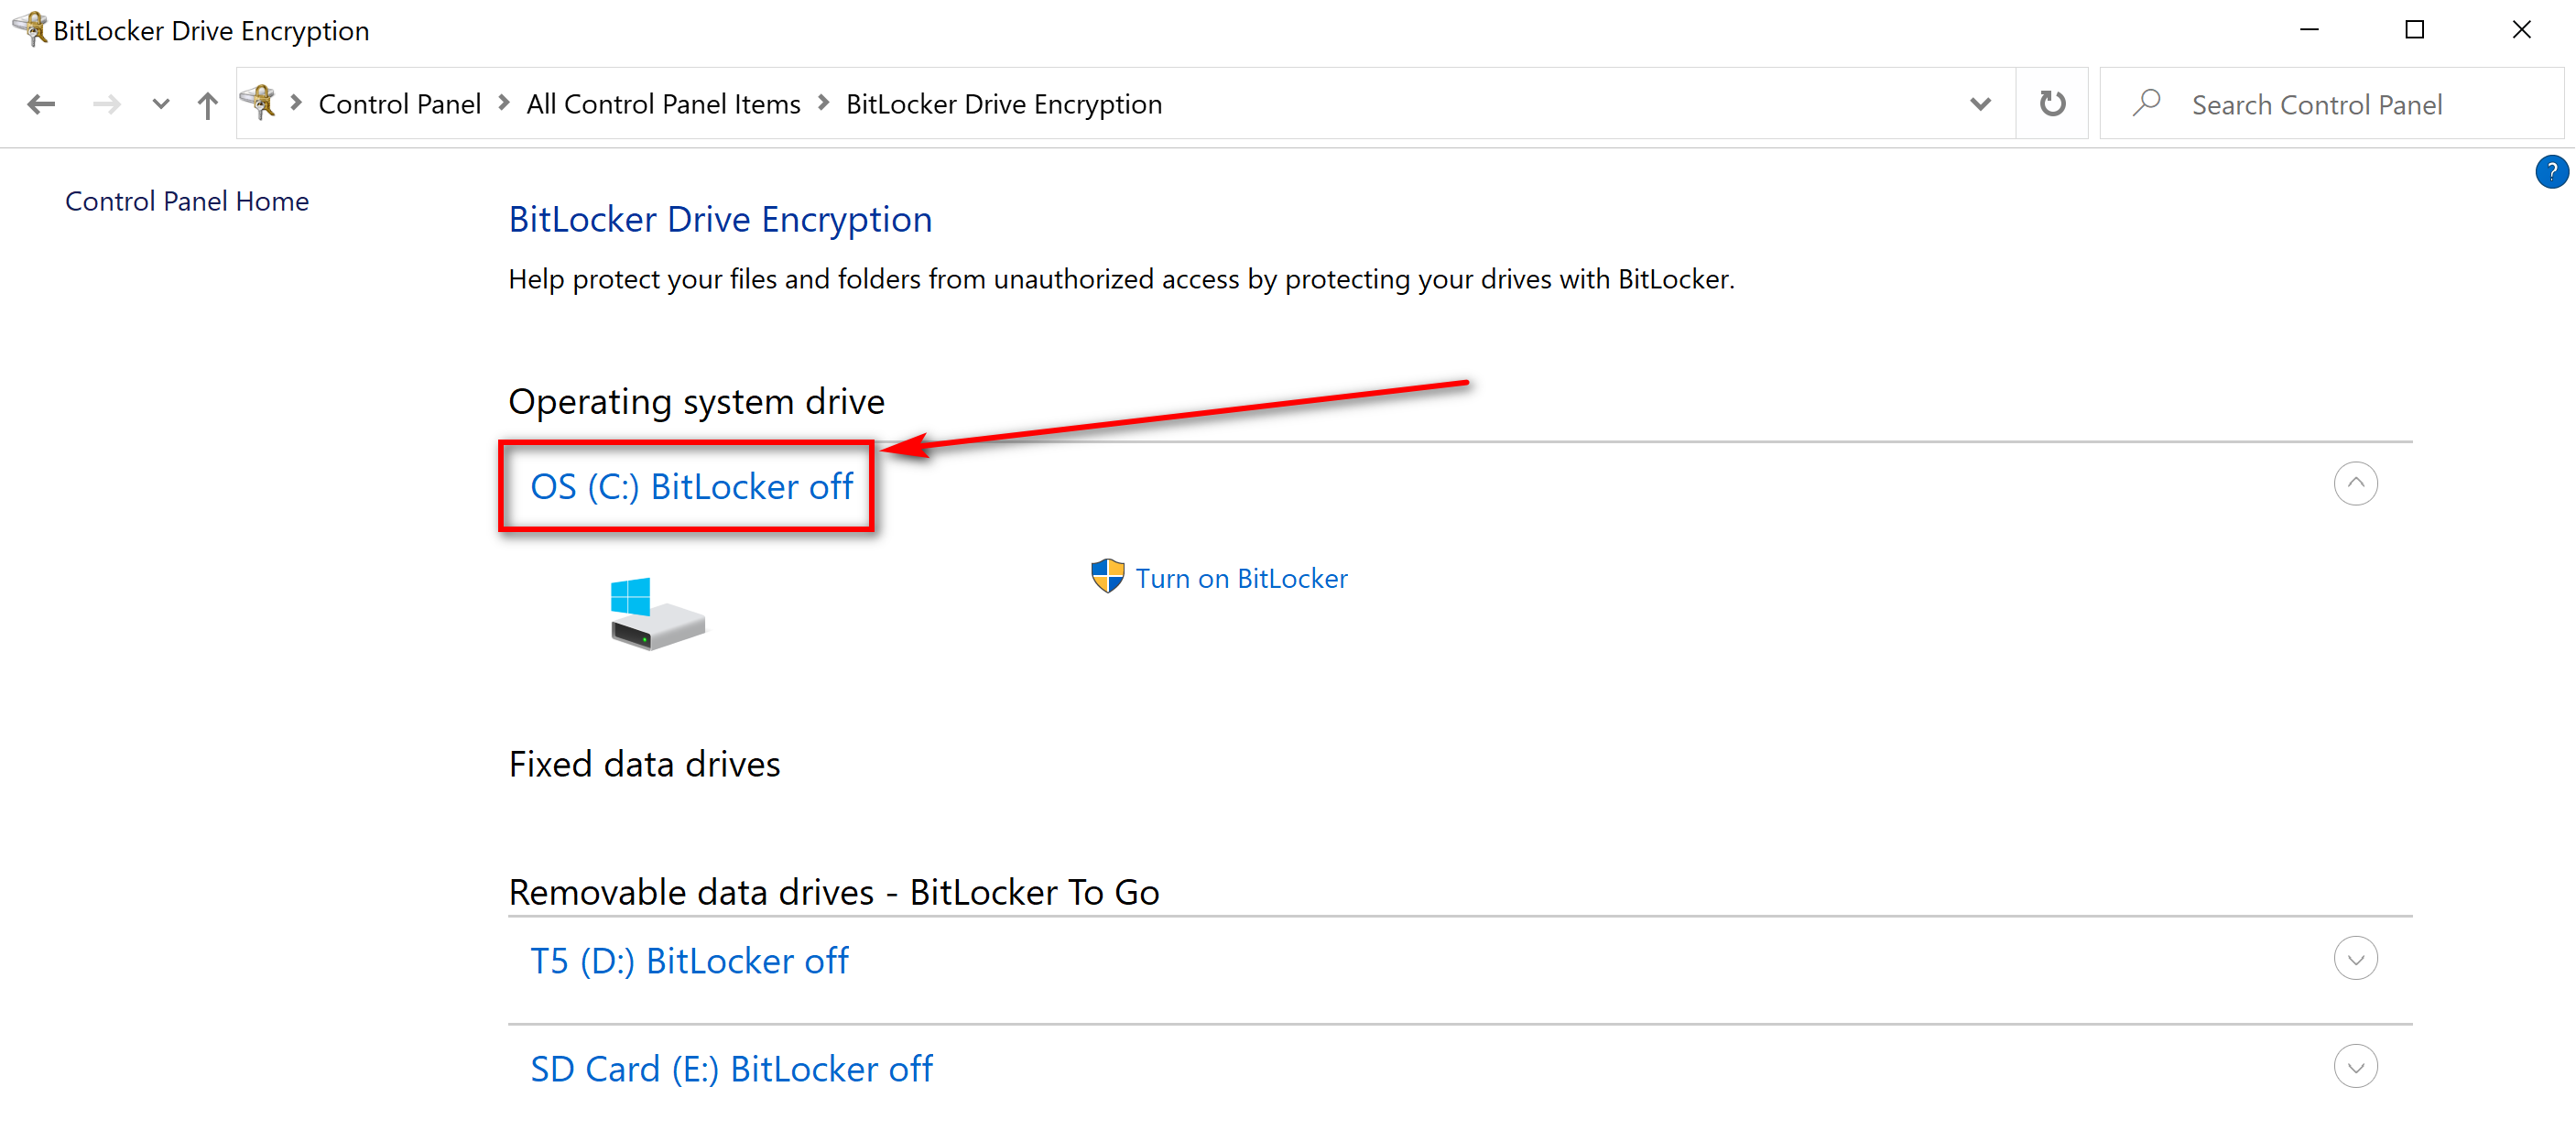Click the T5 (D:) BitLocker off link

(689, 961)
